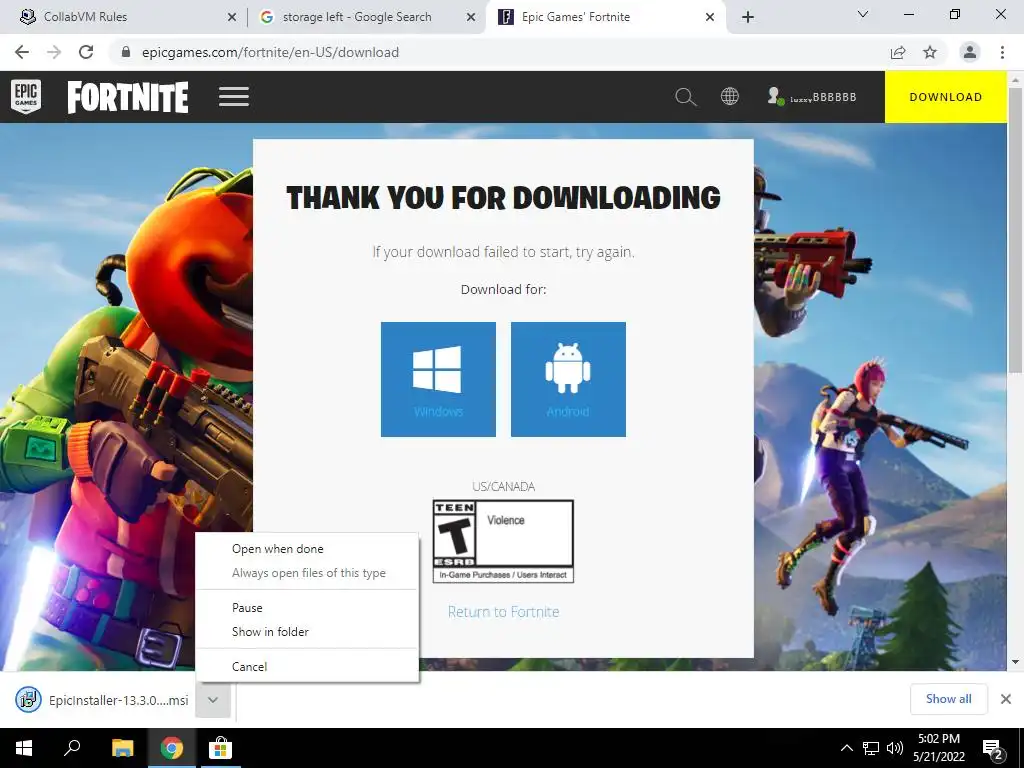Open the hamburger navigation menu

click(x=234, y=97)
